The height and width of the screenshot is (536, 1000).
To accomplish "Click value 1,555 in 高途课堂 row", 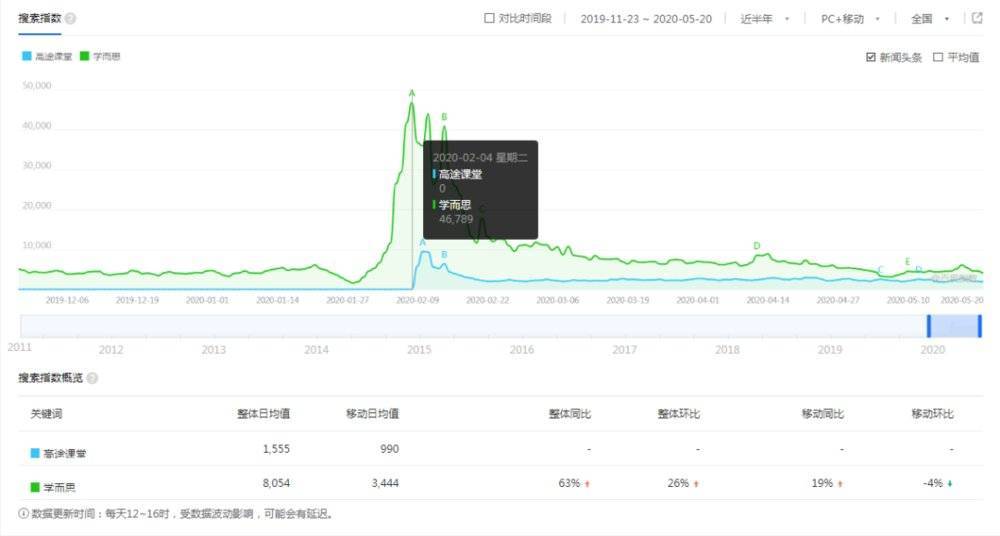I will tap(276, 449).
